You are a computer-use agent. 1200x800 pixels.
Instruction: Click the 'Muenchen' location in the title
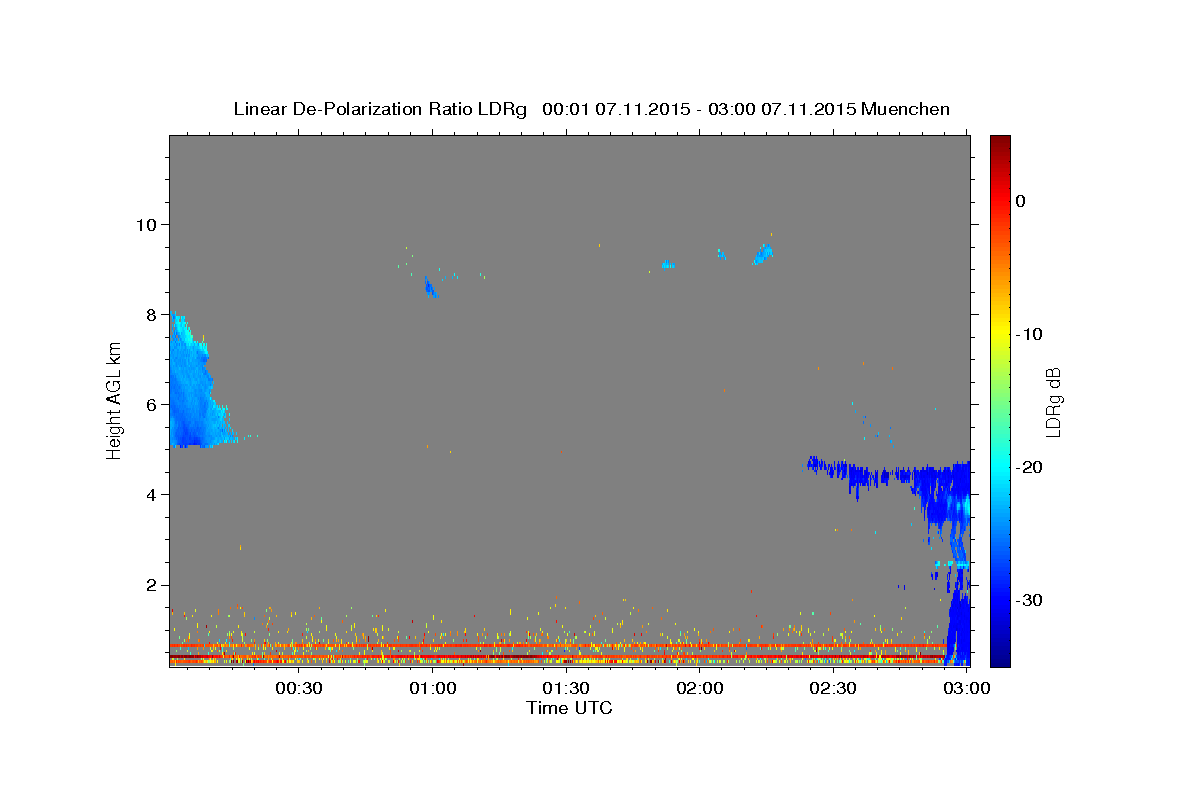905,108
